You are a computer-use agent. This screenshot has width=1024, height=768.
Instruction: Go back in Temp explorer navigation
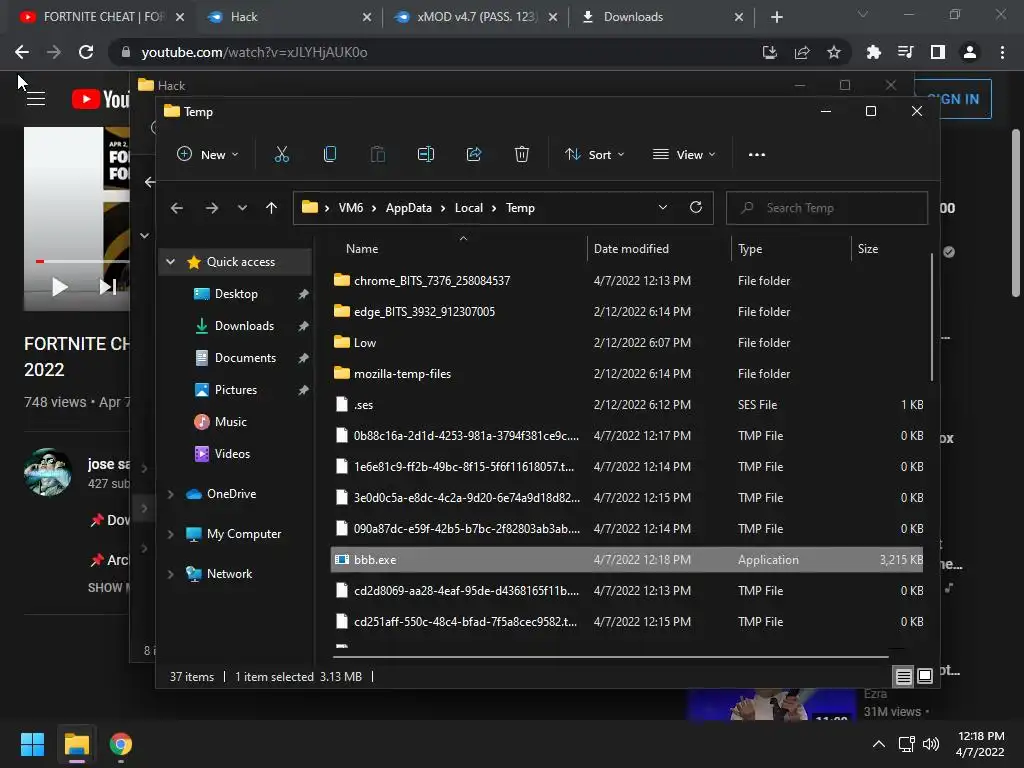click(176, 208)
